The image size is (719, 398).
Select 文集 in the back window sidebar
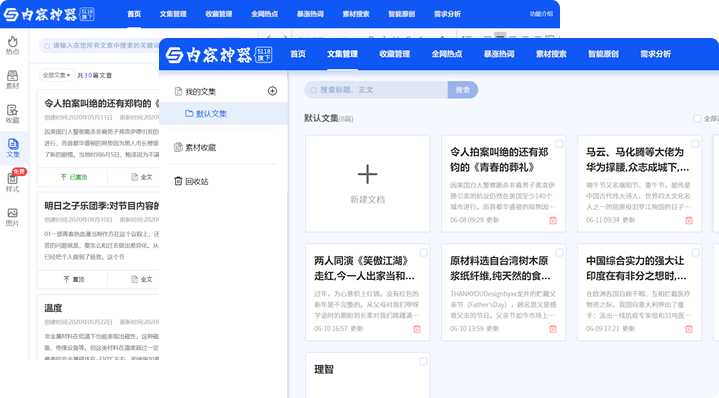(13, 148)
